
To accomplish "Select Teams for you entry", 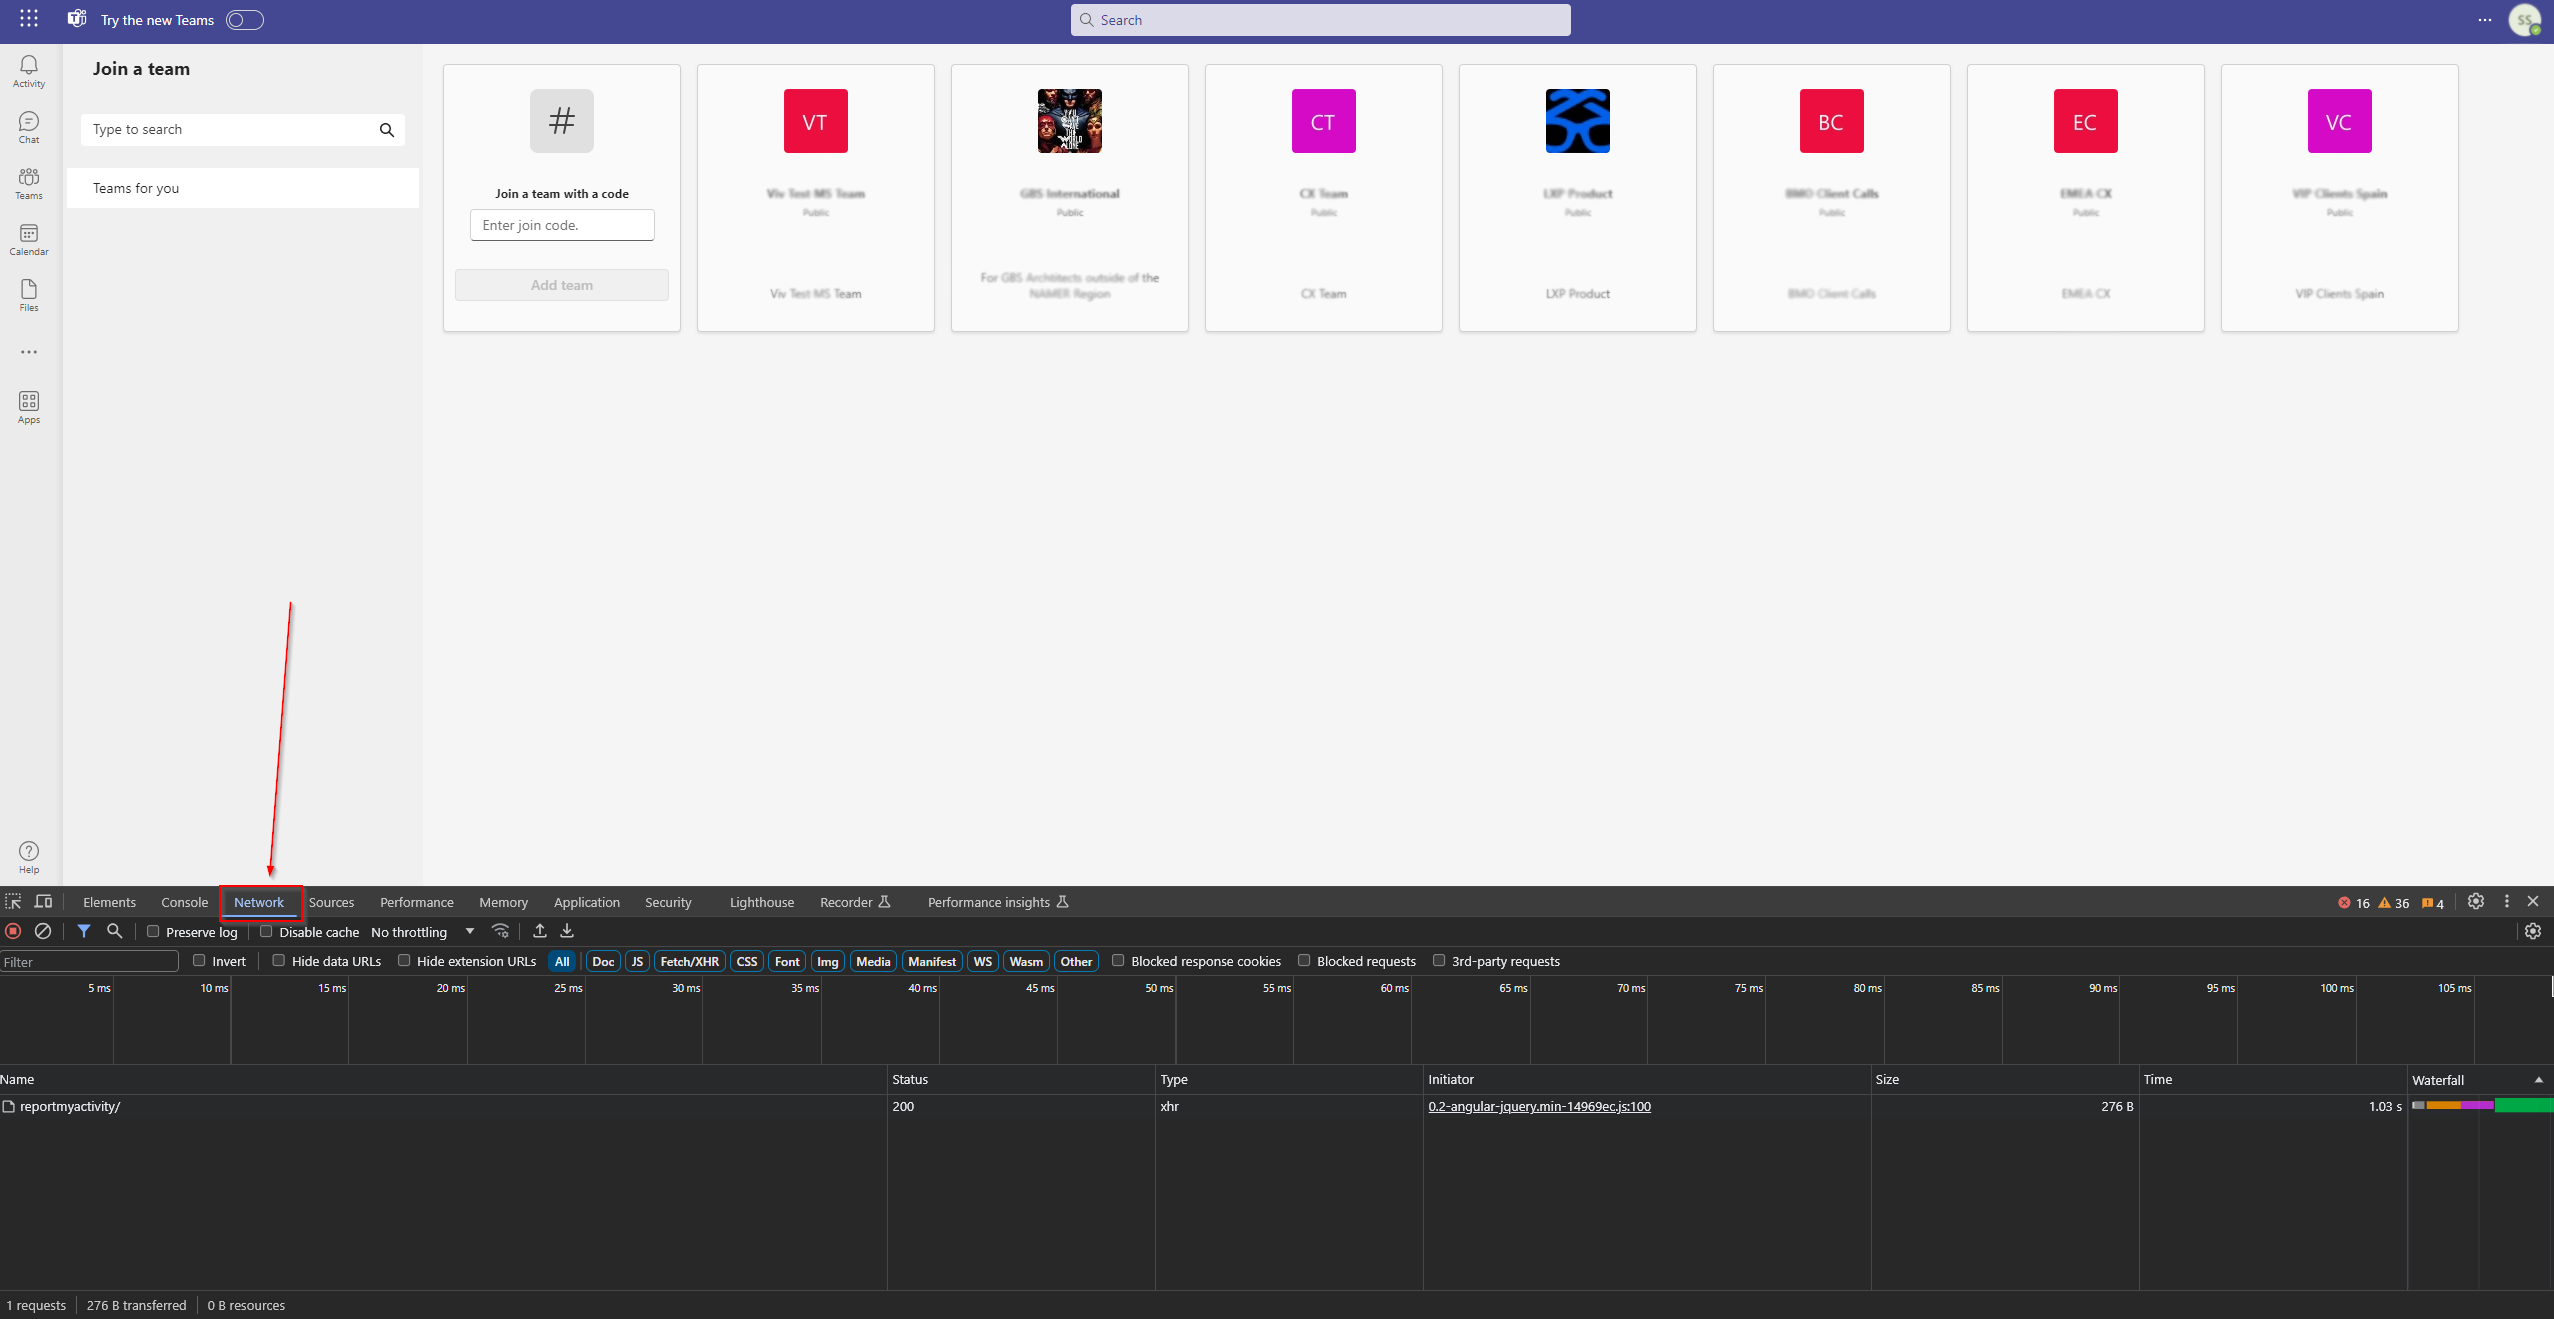I will 243,188.
